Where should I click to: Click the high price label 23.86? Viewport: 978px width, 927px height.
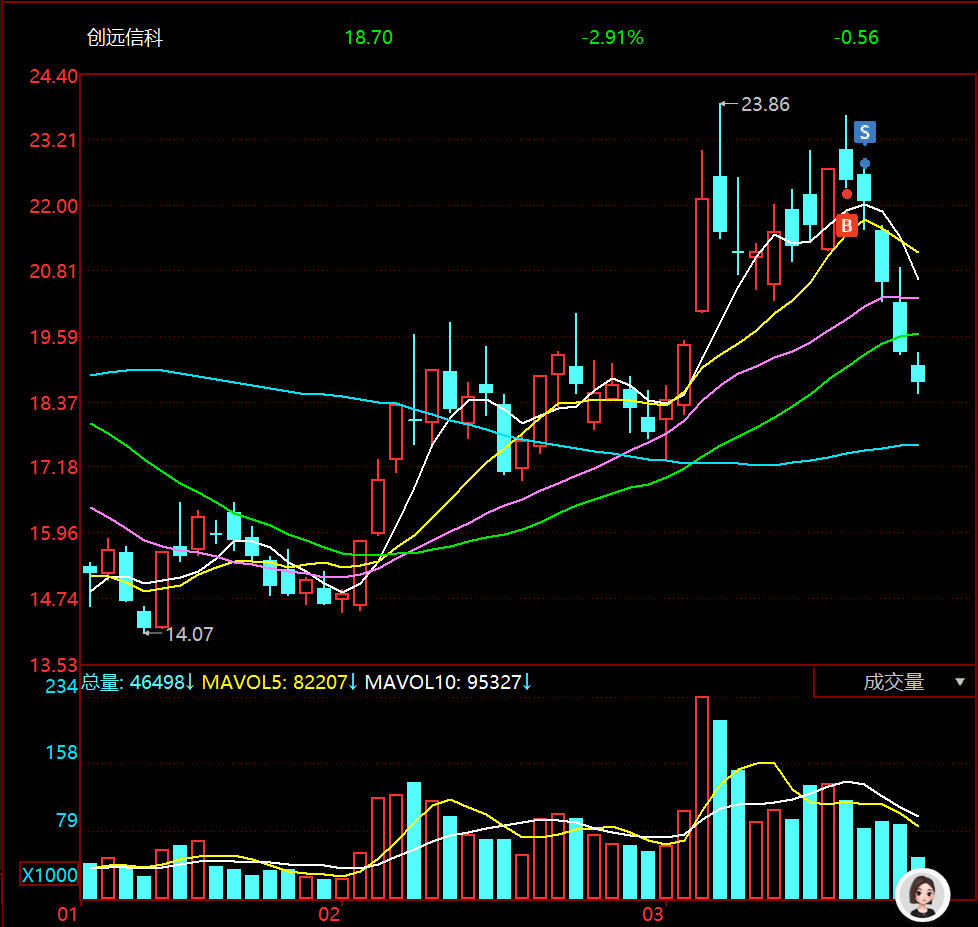pyautogui.click(x=765, y=104)
